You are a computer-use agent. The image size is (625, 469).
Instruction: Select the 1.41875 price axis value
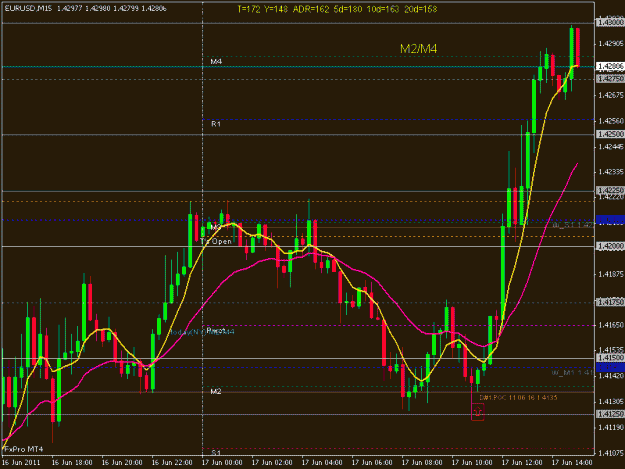tap(611, 274)
